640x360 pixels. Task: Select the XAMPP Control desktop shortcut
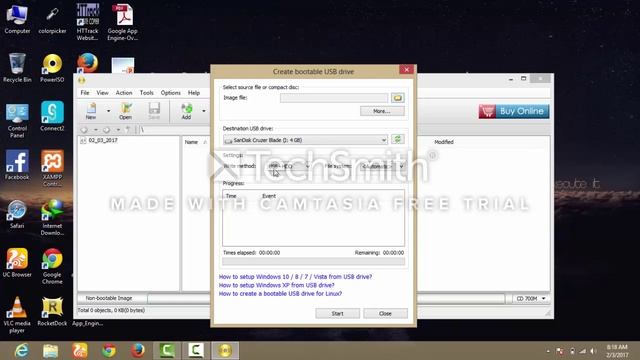click(x=52, y=168)
